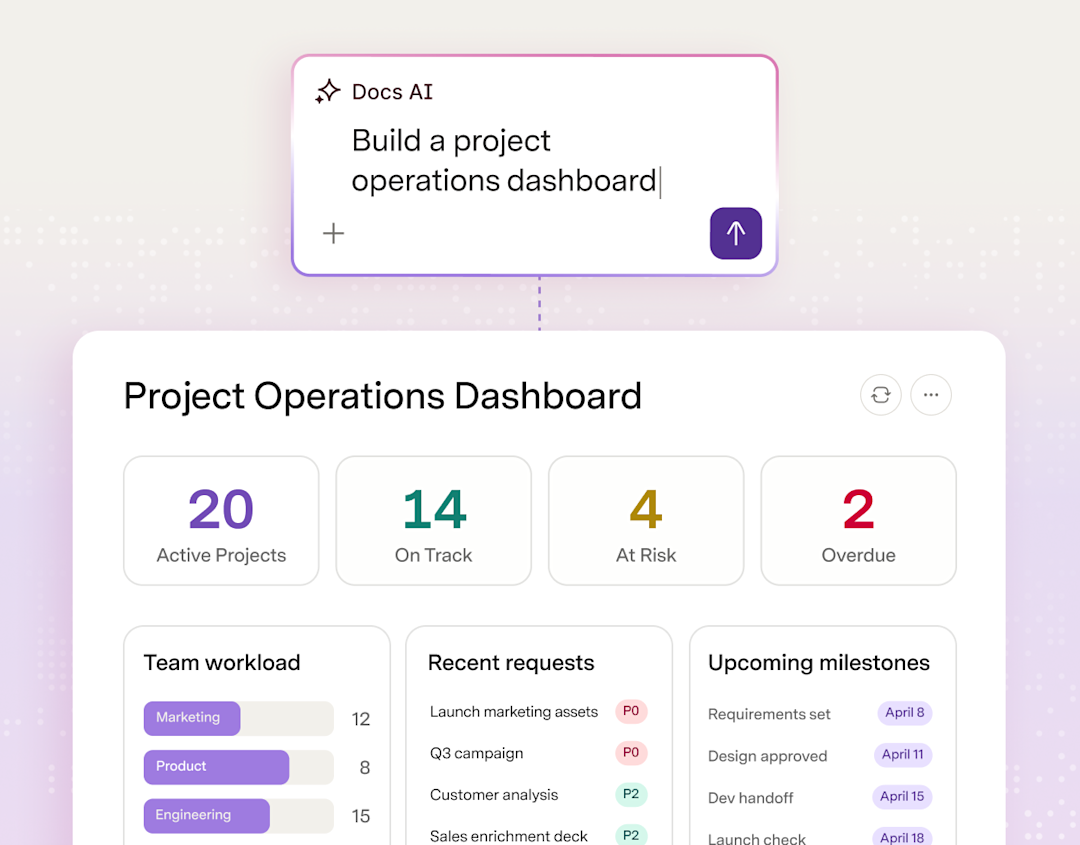Select the Launch marketing assets request
Image resolution: width=1080 pixels, height=845 pixels.
pos(514,711)
